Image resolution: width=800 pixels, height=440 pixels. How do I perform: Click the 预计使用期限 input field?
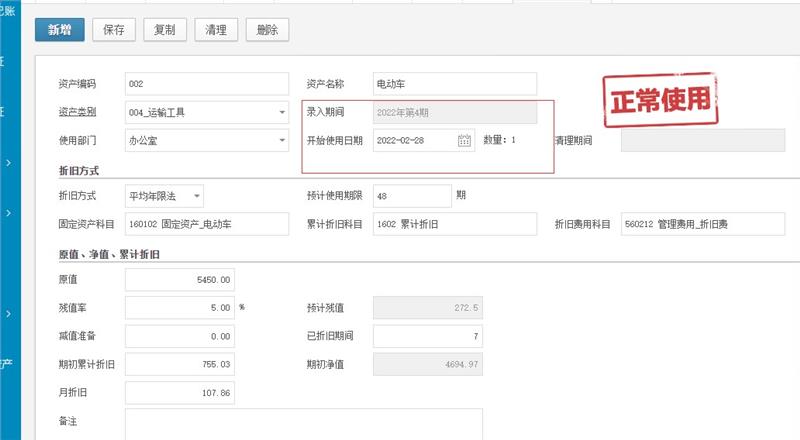pyautogui.click(x=411, y=195)
